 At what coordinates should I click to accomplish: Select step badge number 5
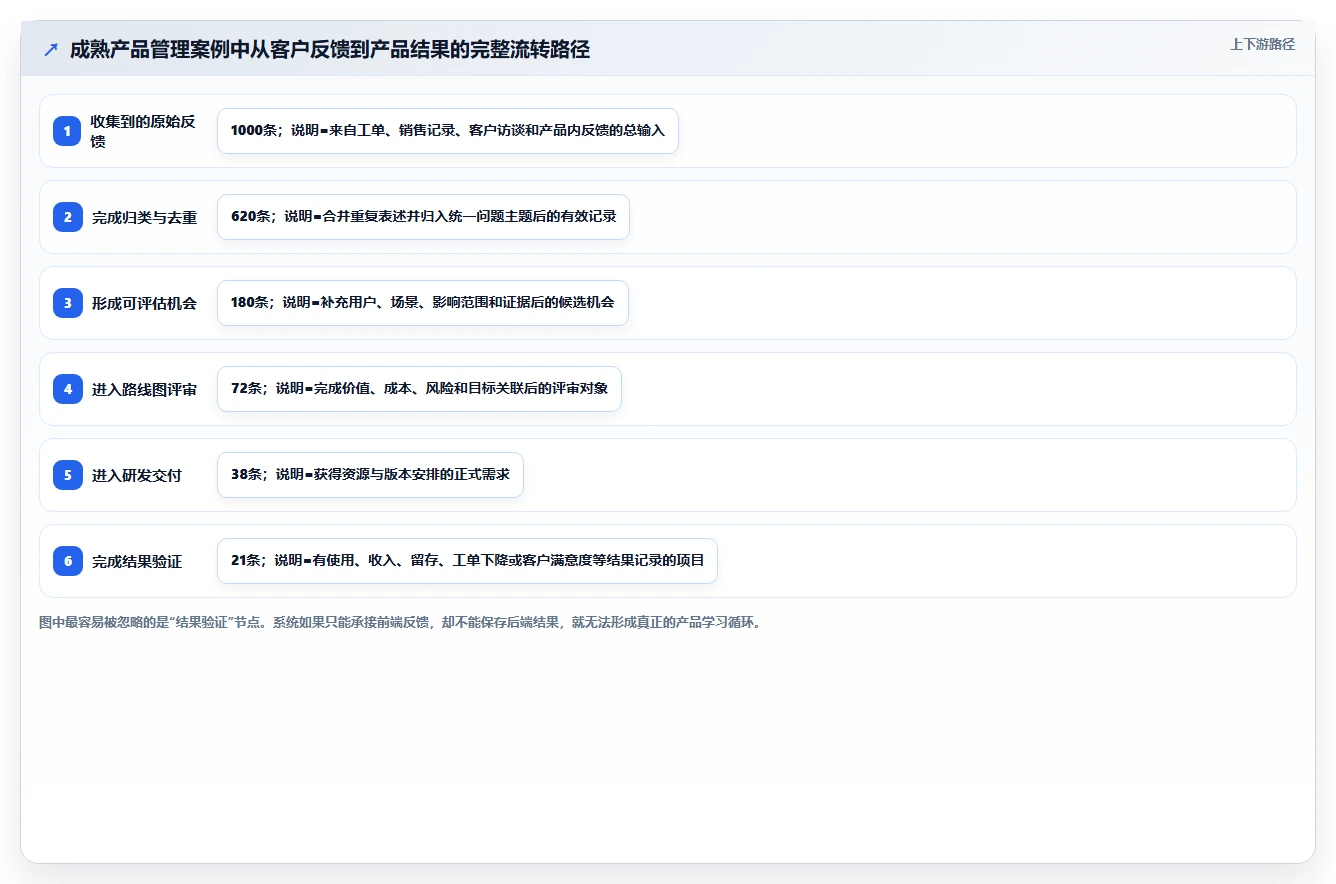(67, 475)
